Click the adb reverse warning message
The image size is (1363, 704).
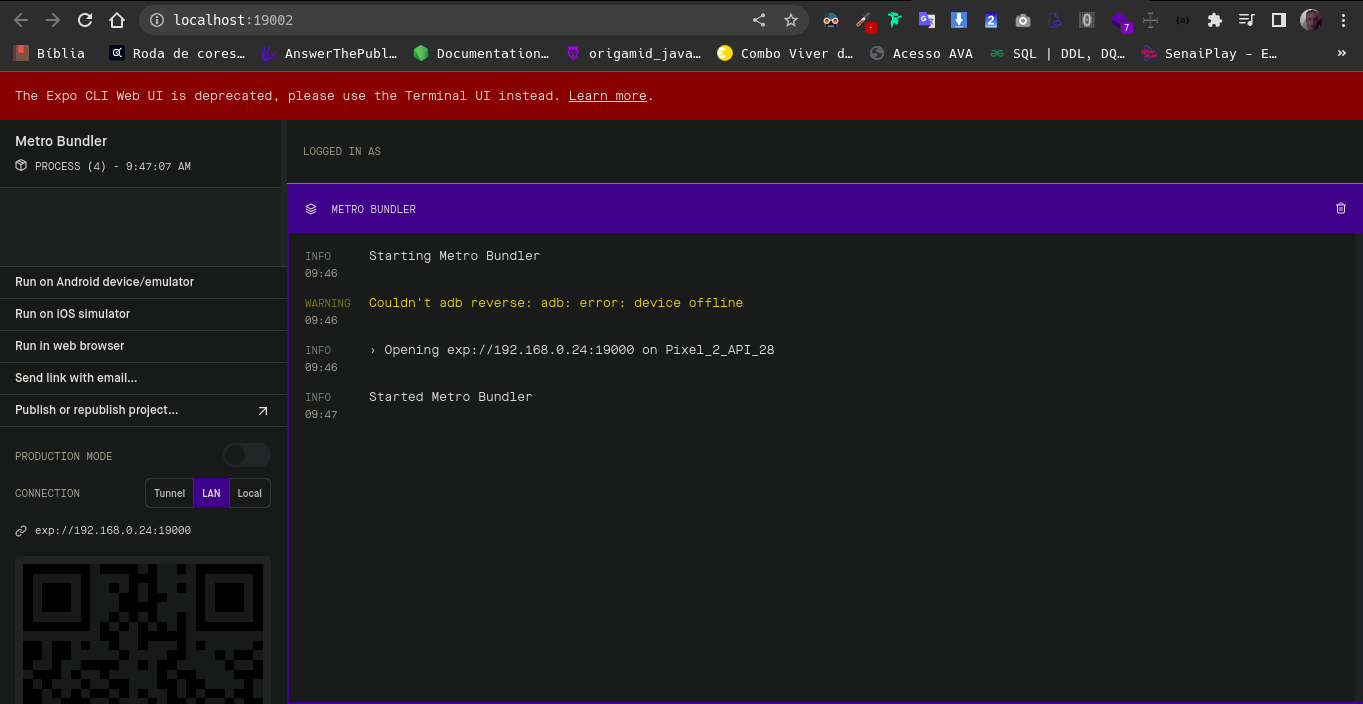click(x=556, y=303)
